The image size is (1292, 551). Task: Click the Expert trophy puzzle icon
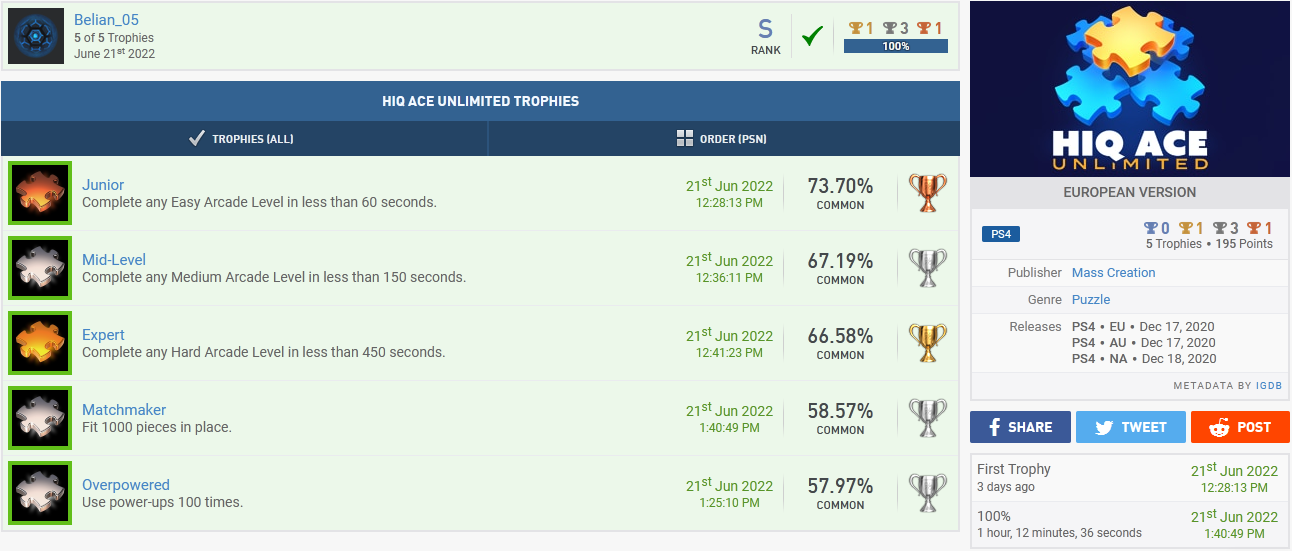pos(40,343)
